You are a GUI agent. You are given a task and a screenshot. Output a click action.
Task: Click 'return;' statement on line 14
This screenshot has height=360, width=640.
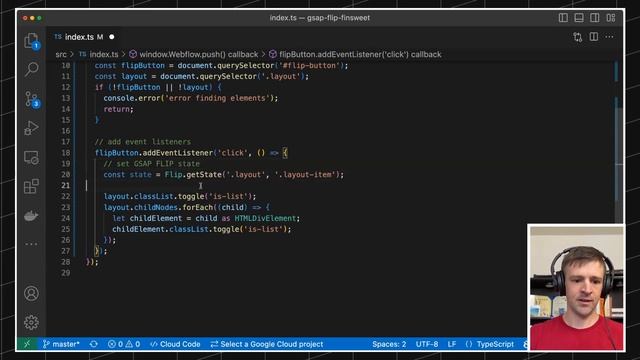(118, 109)
